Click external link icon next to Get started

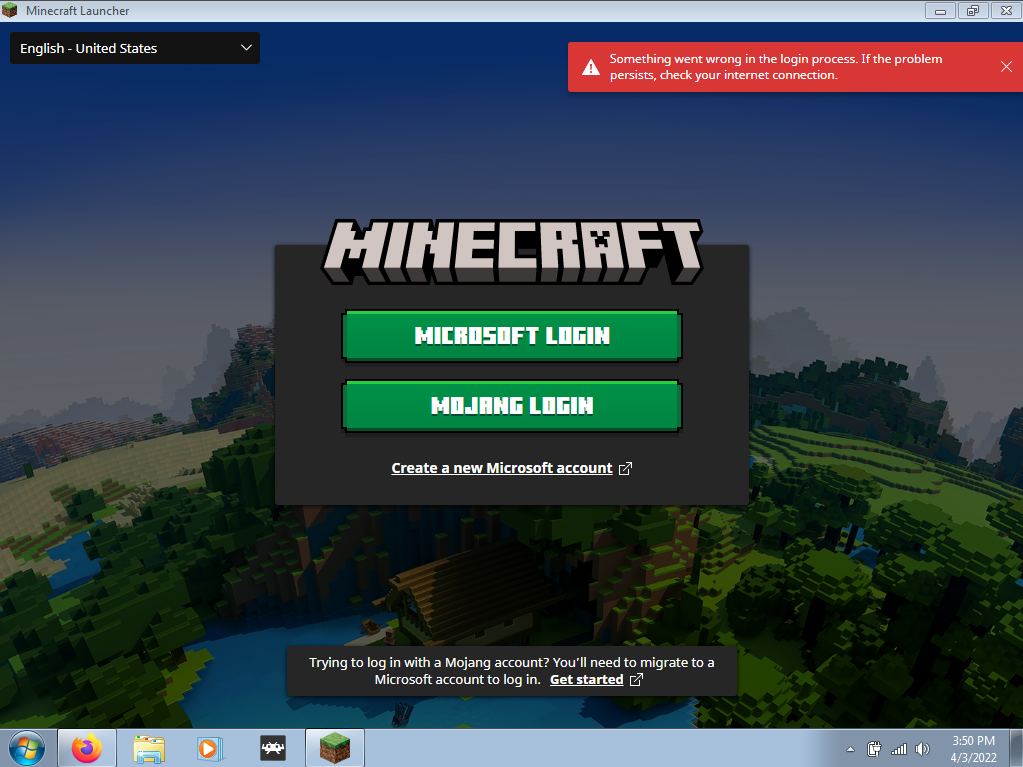636,680
